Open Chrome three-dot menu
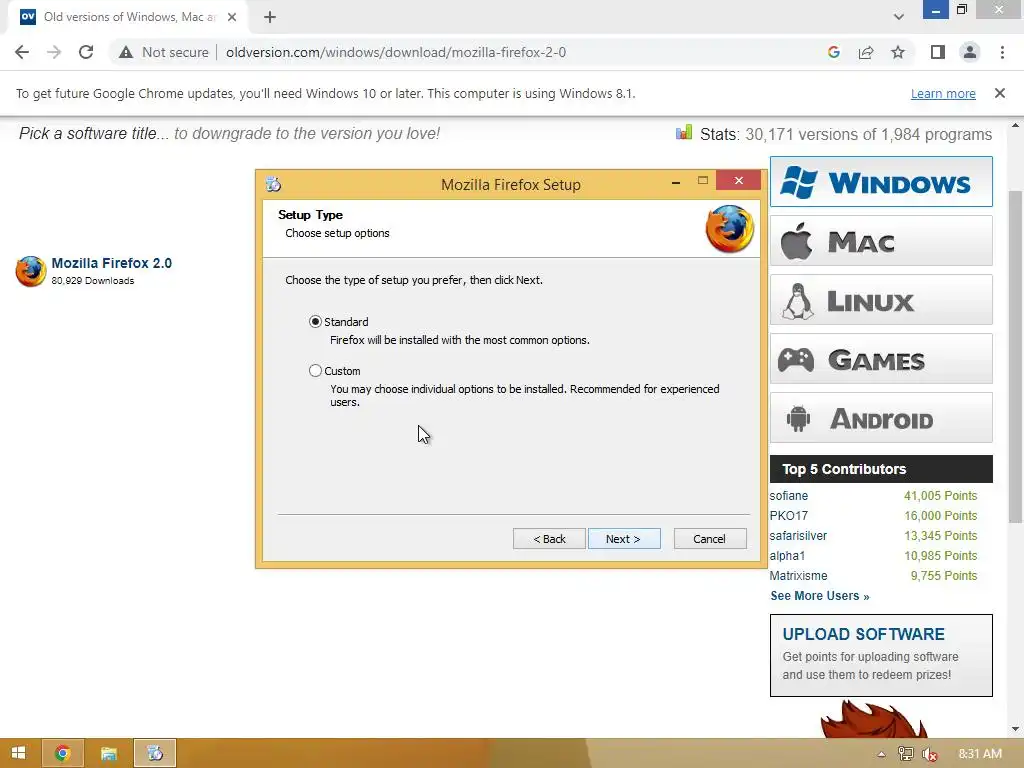The width and height of the screenshot is (1024, 768). (x=1002, y=52)
